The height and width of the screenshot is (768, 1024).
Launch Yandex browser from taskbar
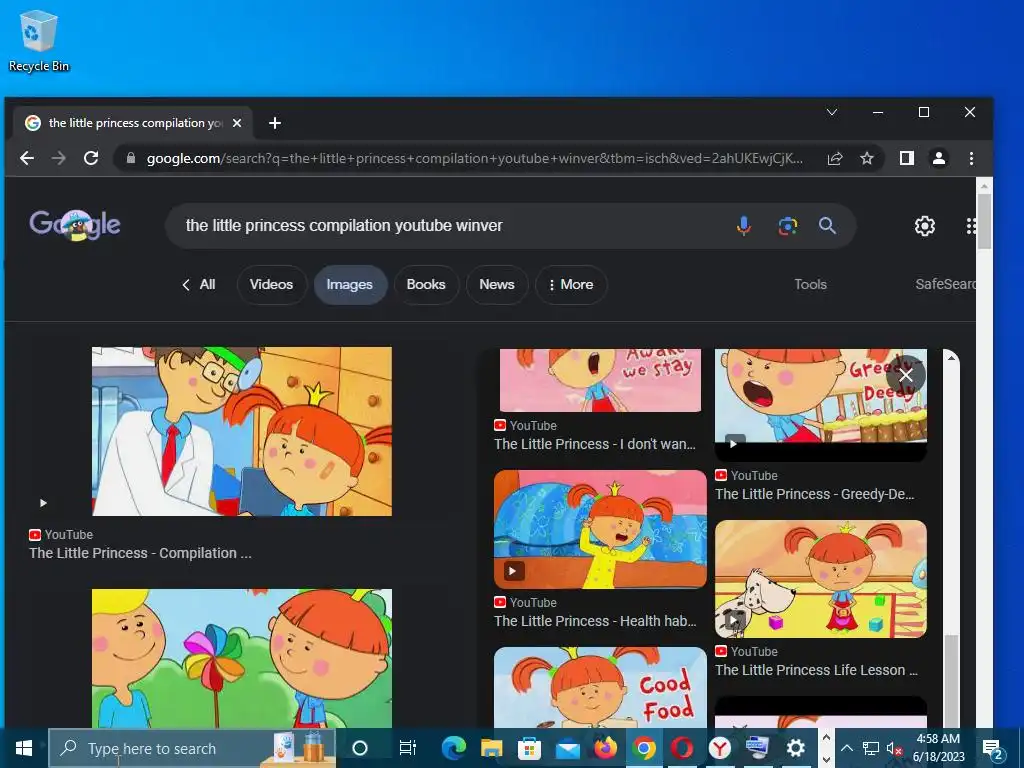pyautogui.click(x=720, y=748)
